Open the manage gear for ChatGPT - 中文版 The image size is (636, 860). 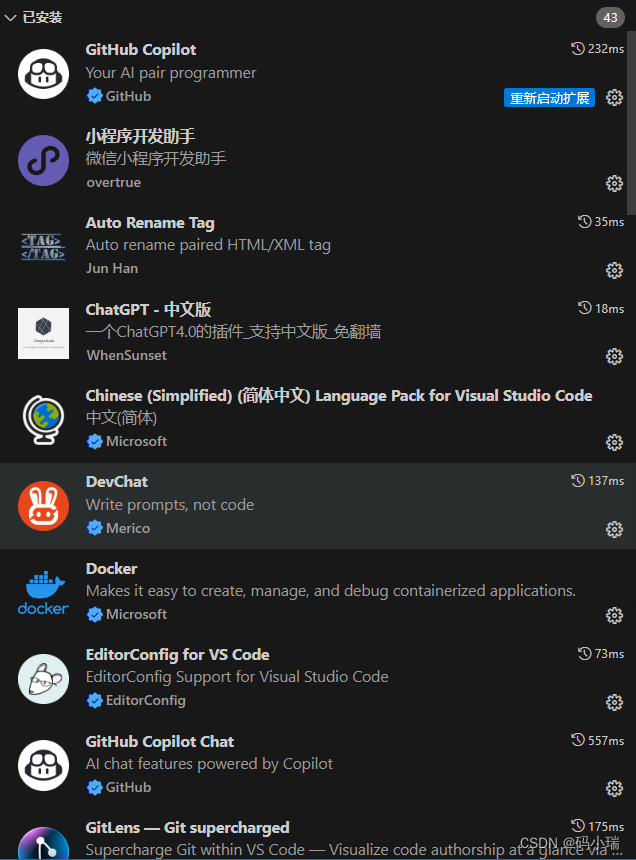tap(614, 357)
